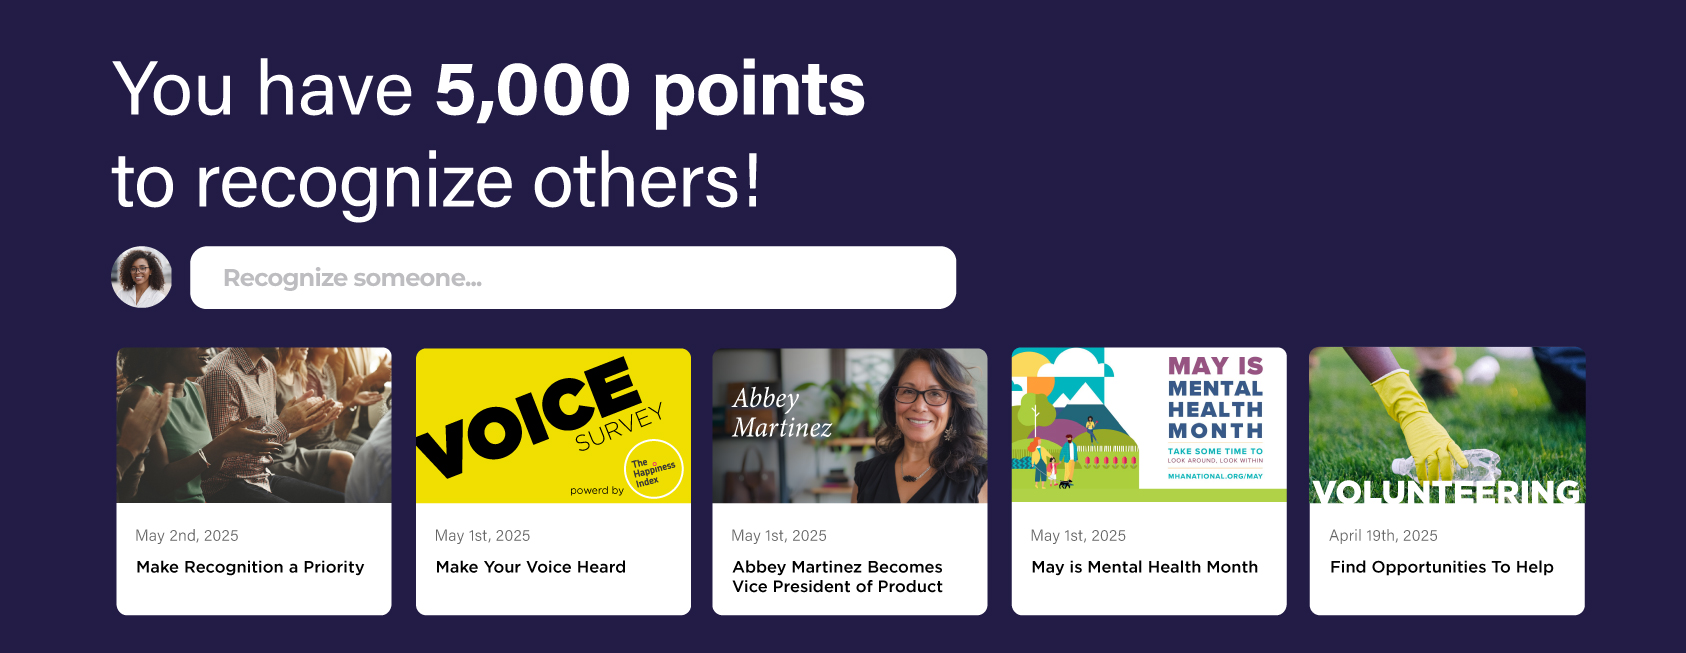Read Abbey Martinez Becomes Vice President article
This screenshot has height=653, width=1686.
(x=837, y=577)
